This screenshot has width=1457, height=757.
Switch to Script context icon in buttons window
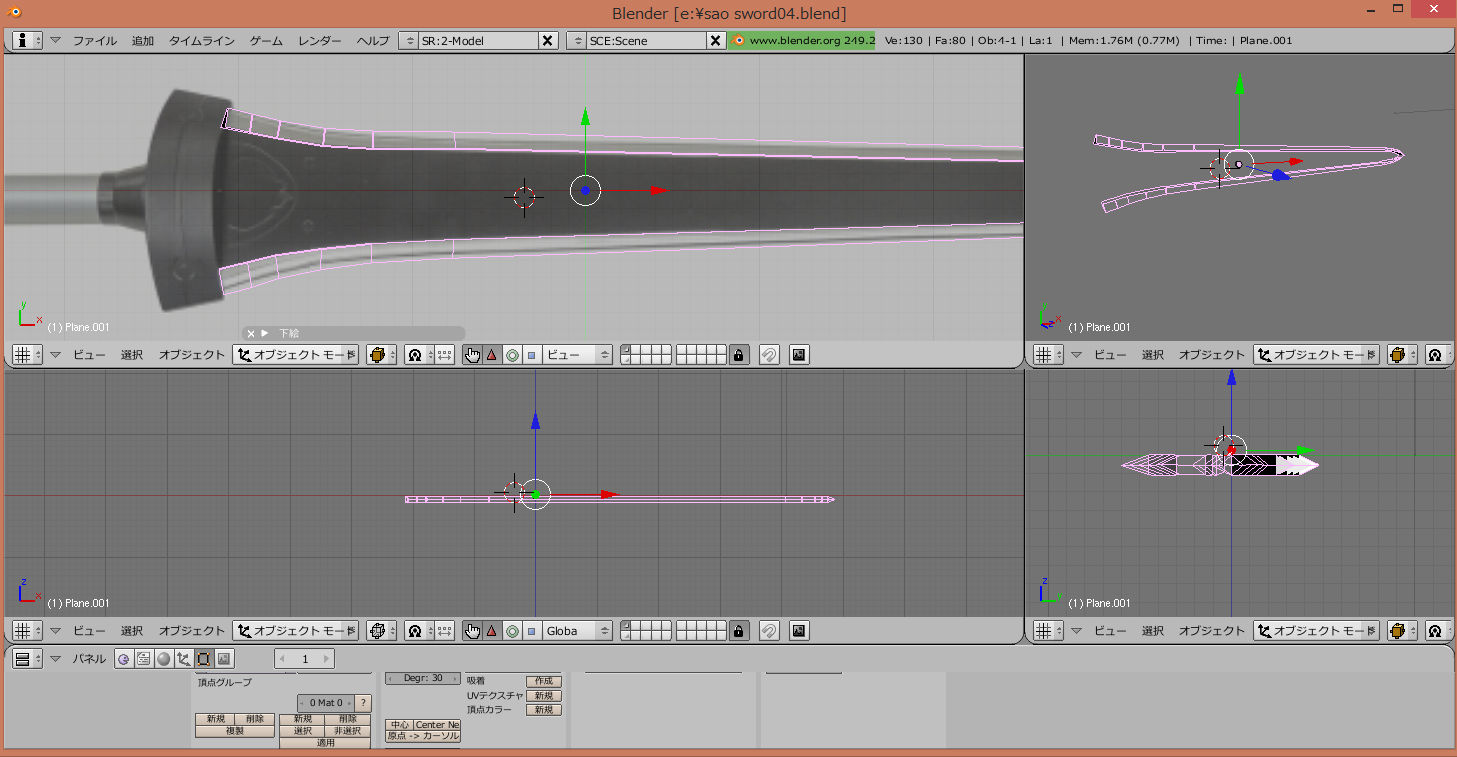pyautogui.click(x=143, y=659)
